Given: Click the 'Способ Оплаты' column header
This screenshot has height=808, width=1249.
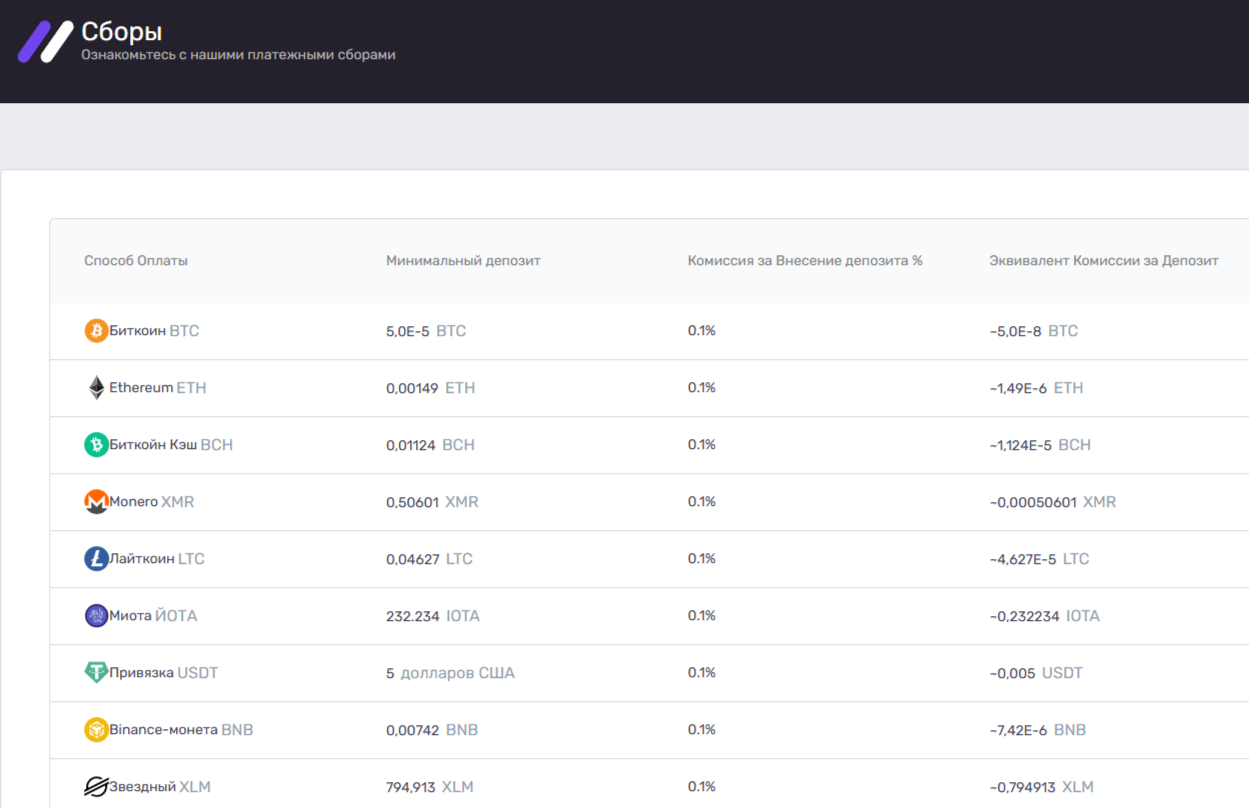Looking at the screenshot, I should pos(136,261).
